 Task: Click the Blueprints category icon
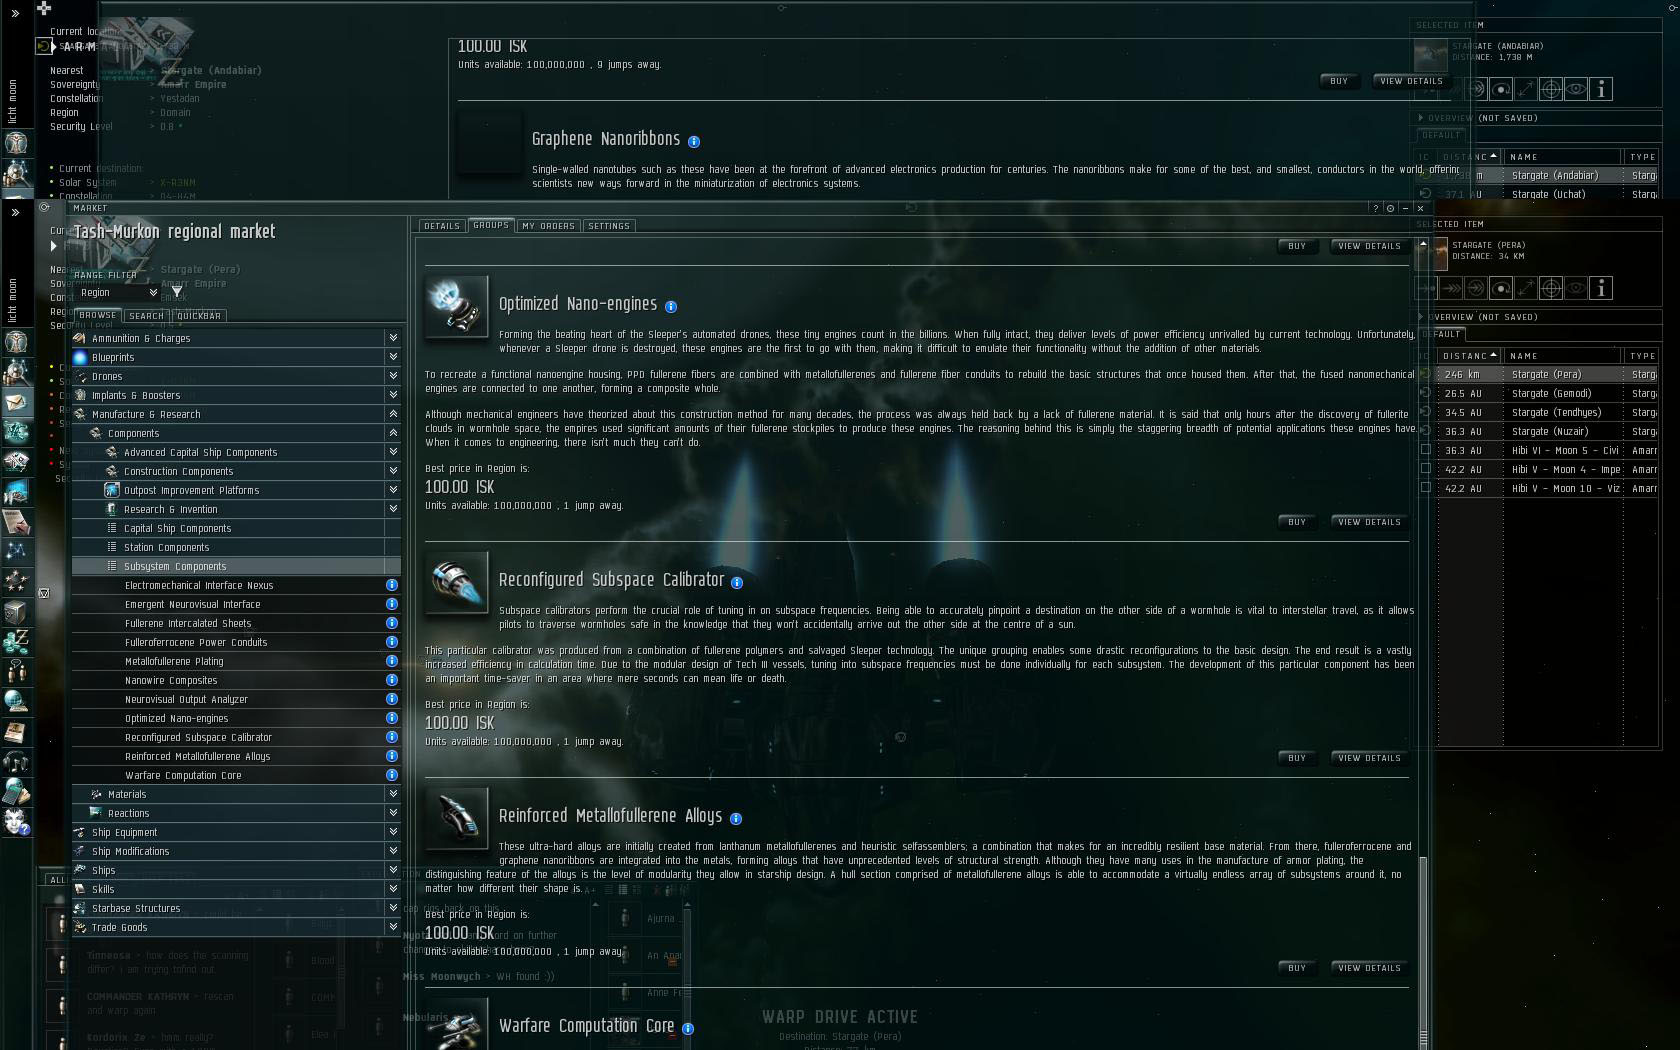(80, 357)
